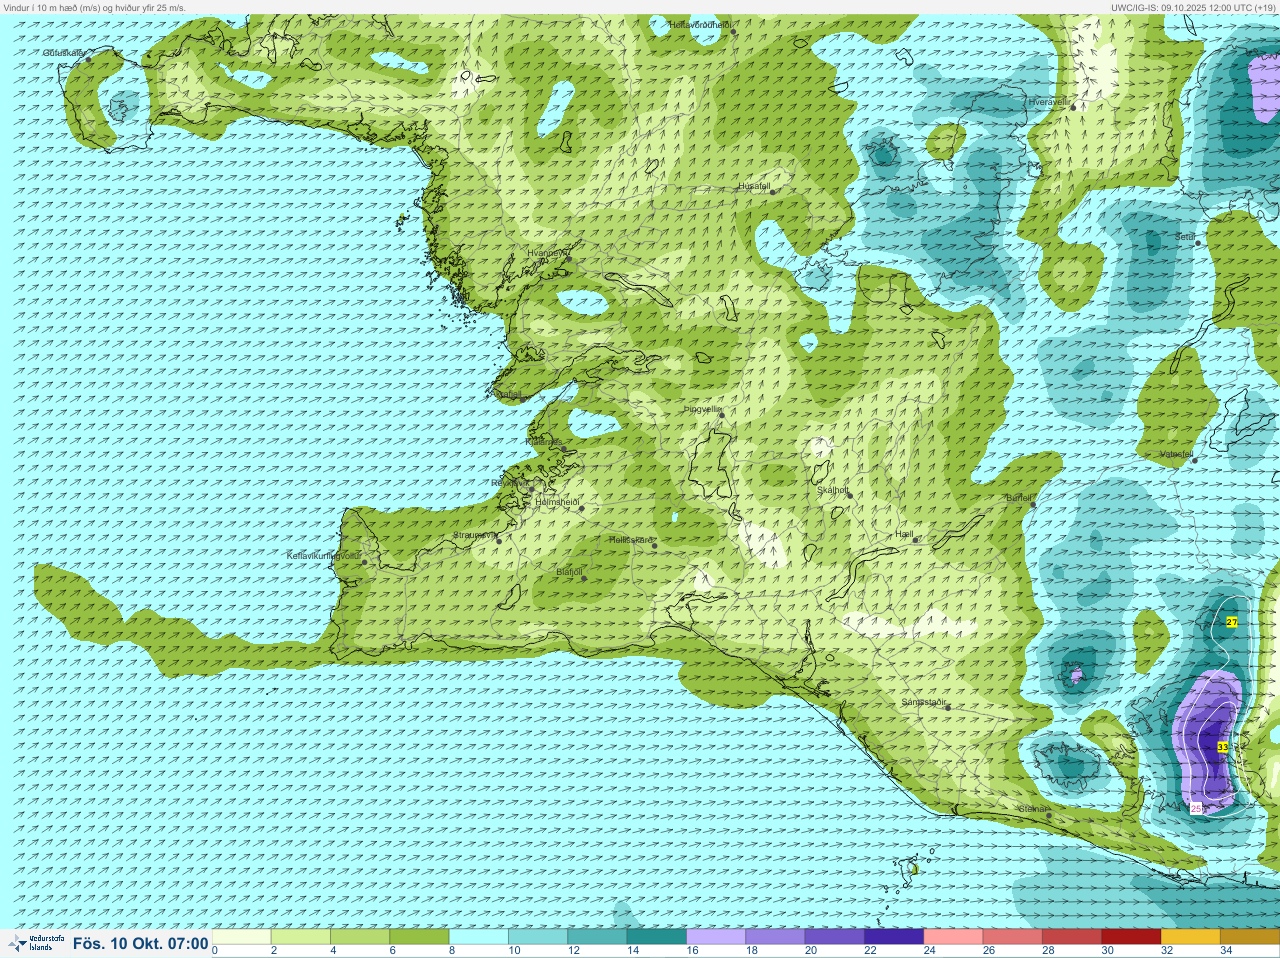1280x958 pixels.
Task: Click the legend scale number 24
Action: click(x=929, y=950)
